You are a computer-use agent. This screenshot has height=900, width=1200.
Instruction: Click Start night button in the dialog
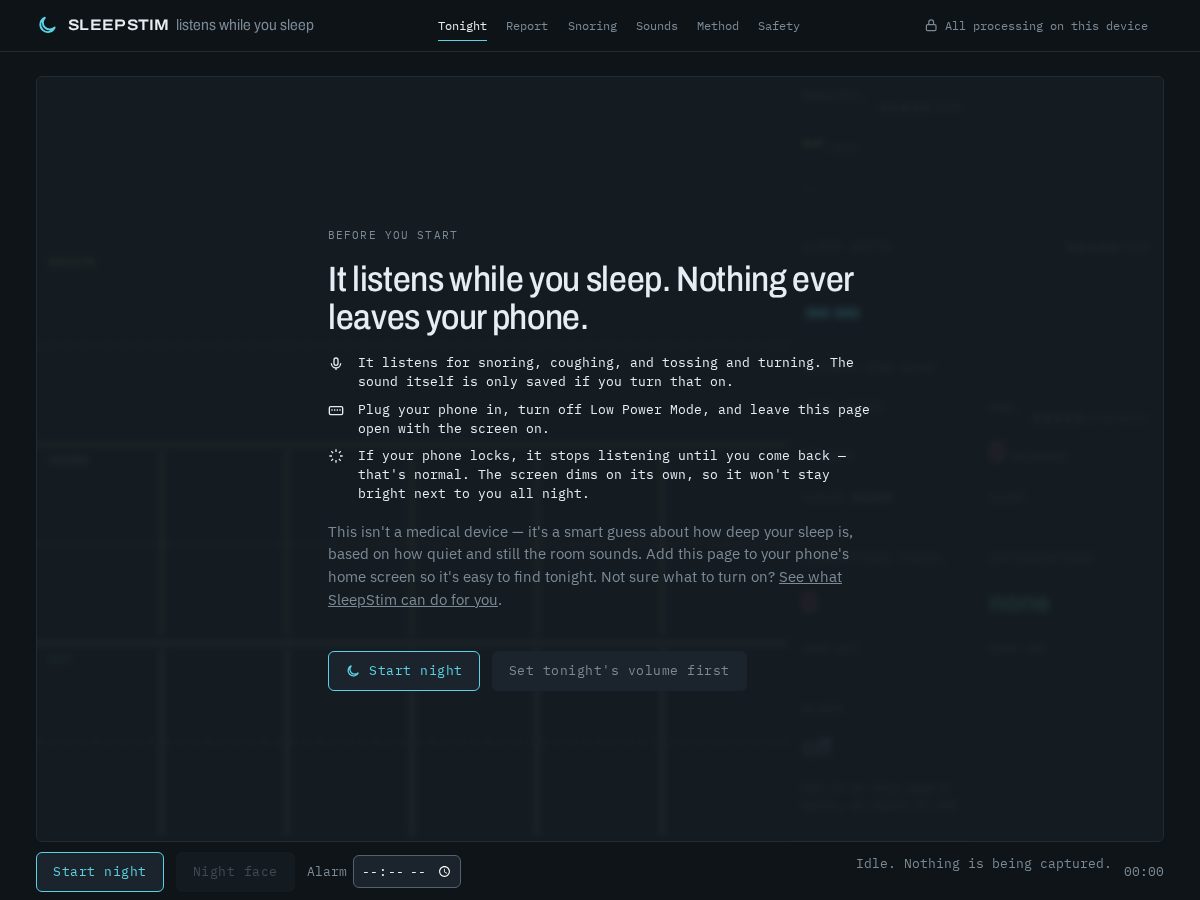click(x=404, y=671)
